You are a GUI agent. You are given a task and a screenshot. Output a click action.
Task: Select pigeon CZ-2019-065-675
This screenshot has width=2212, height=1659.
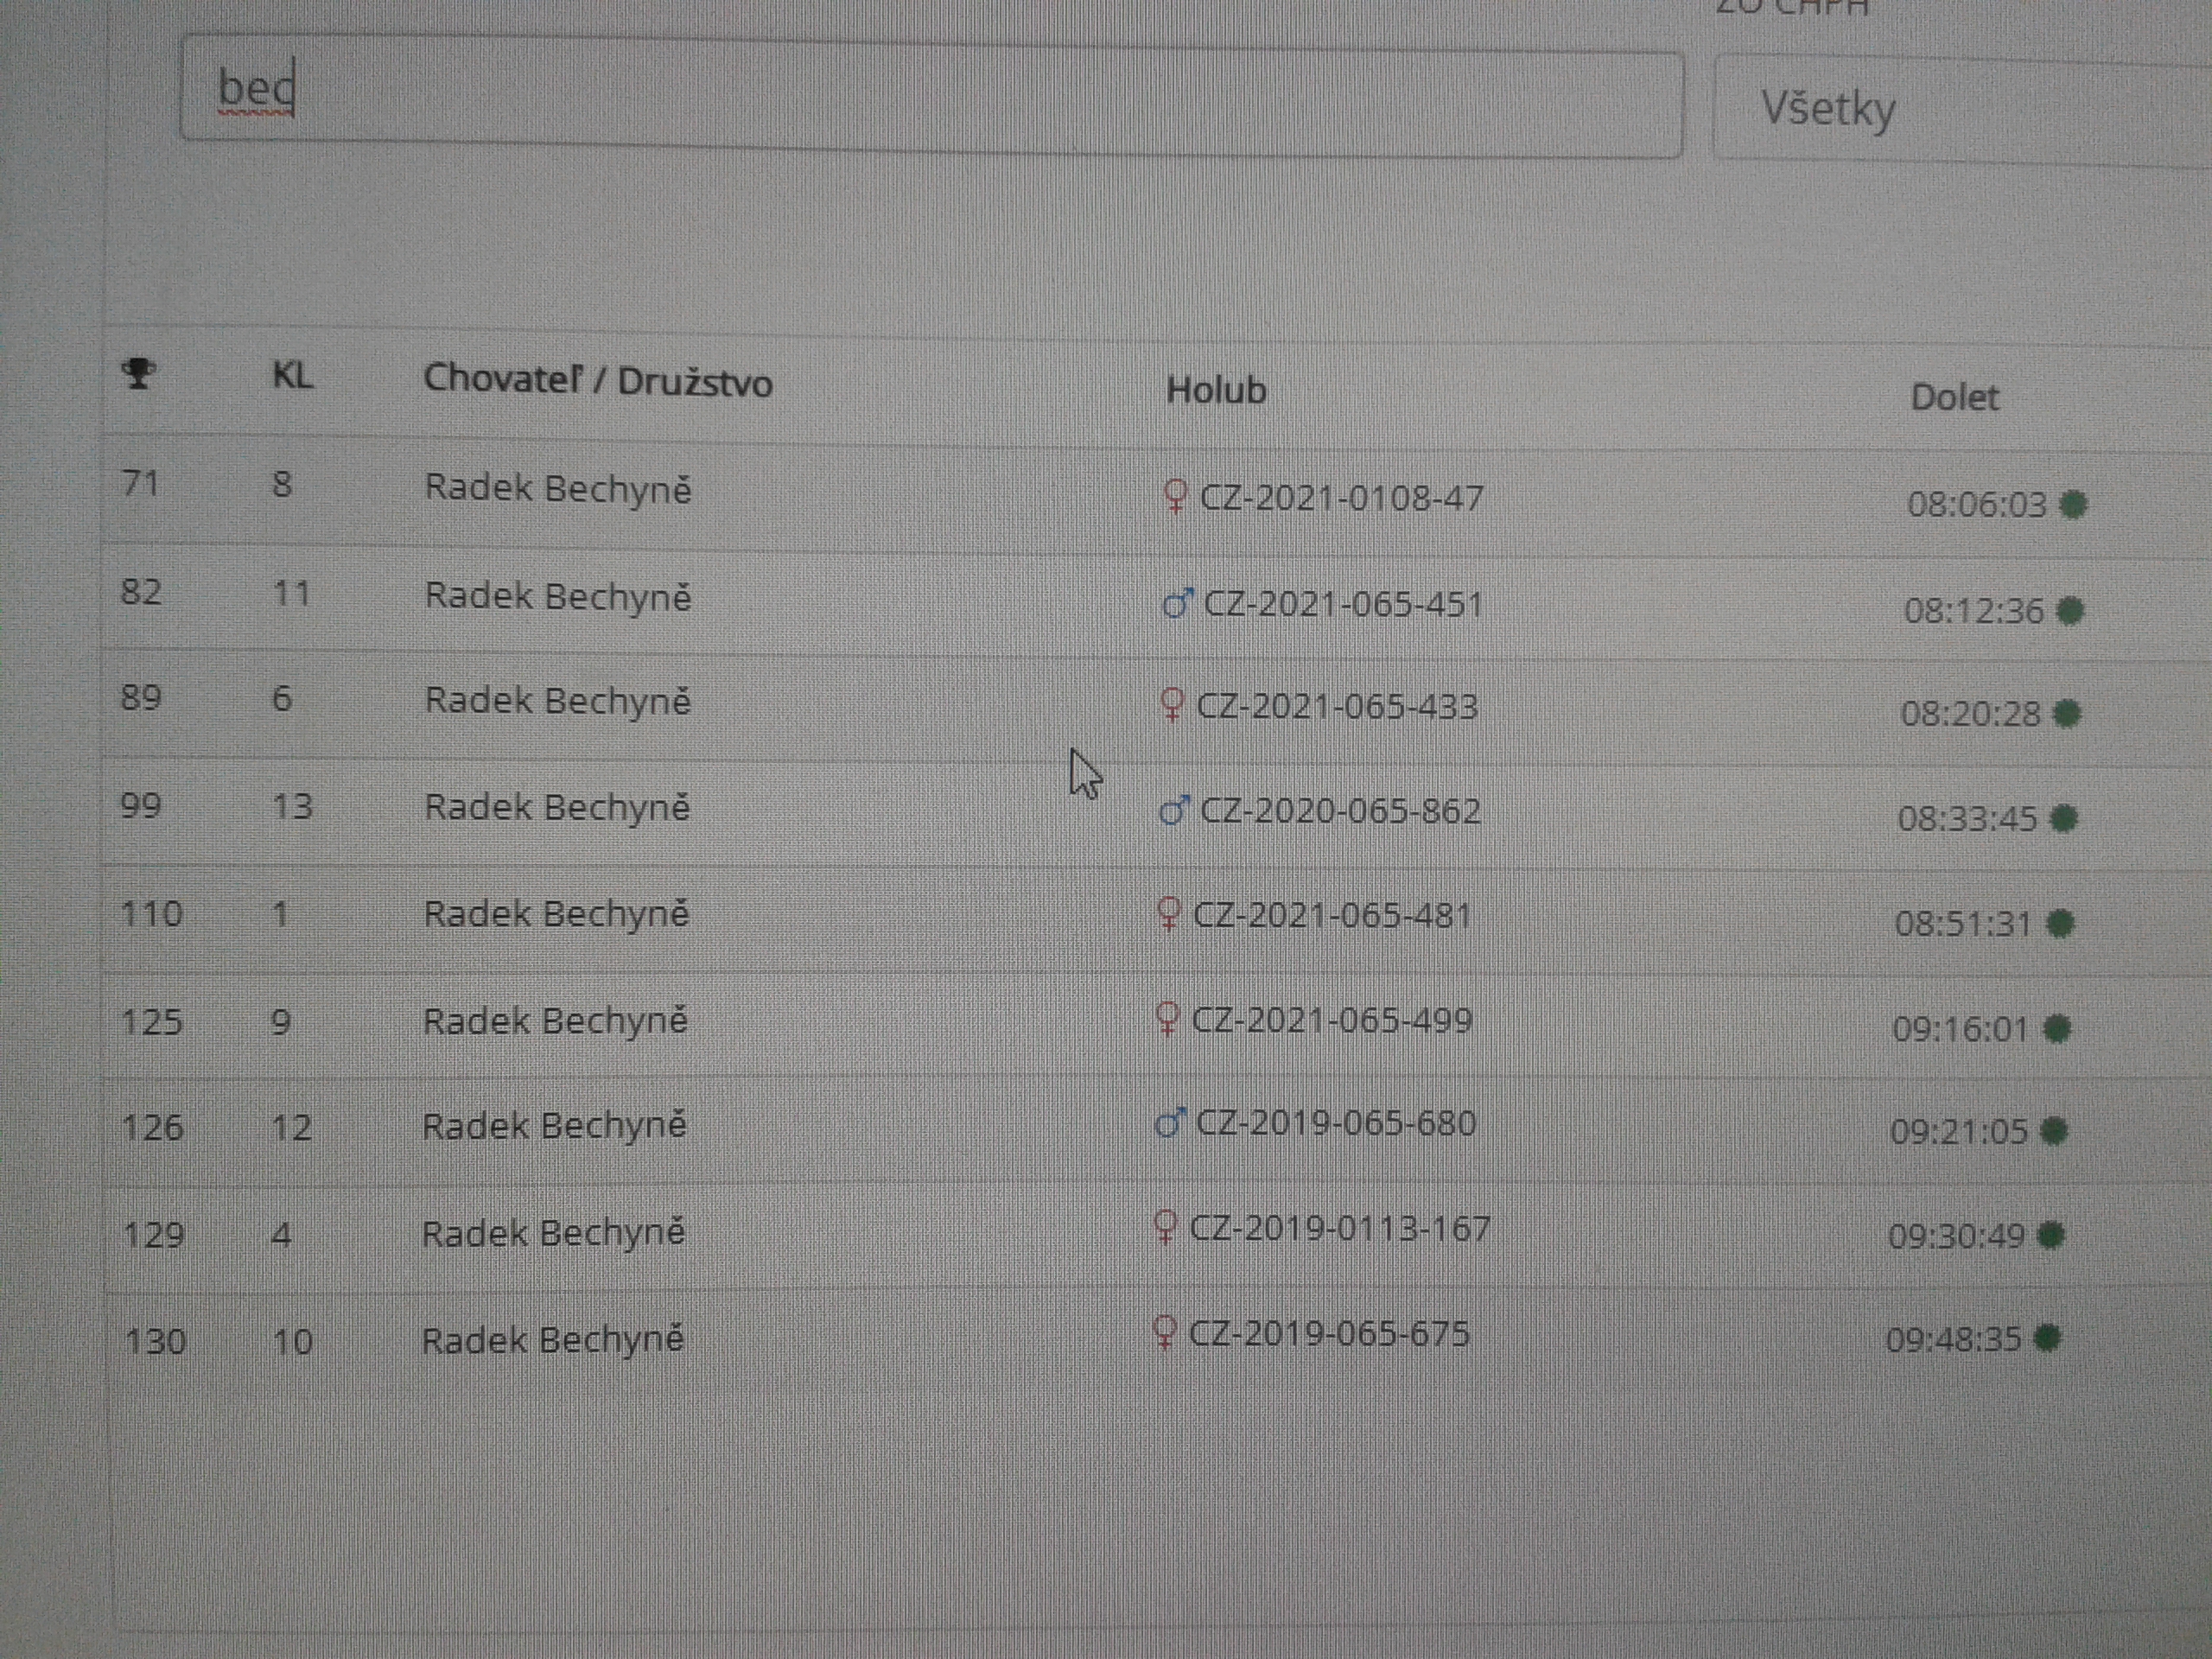[x=1329, y=1333]
